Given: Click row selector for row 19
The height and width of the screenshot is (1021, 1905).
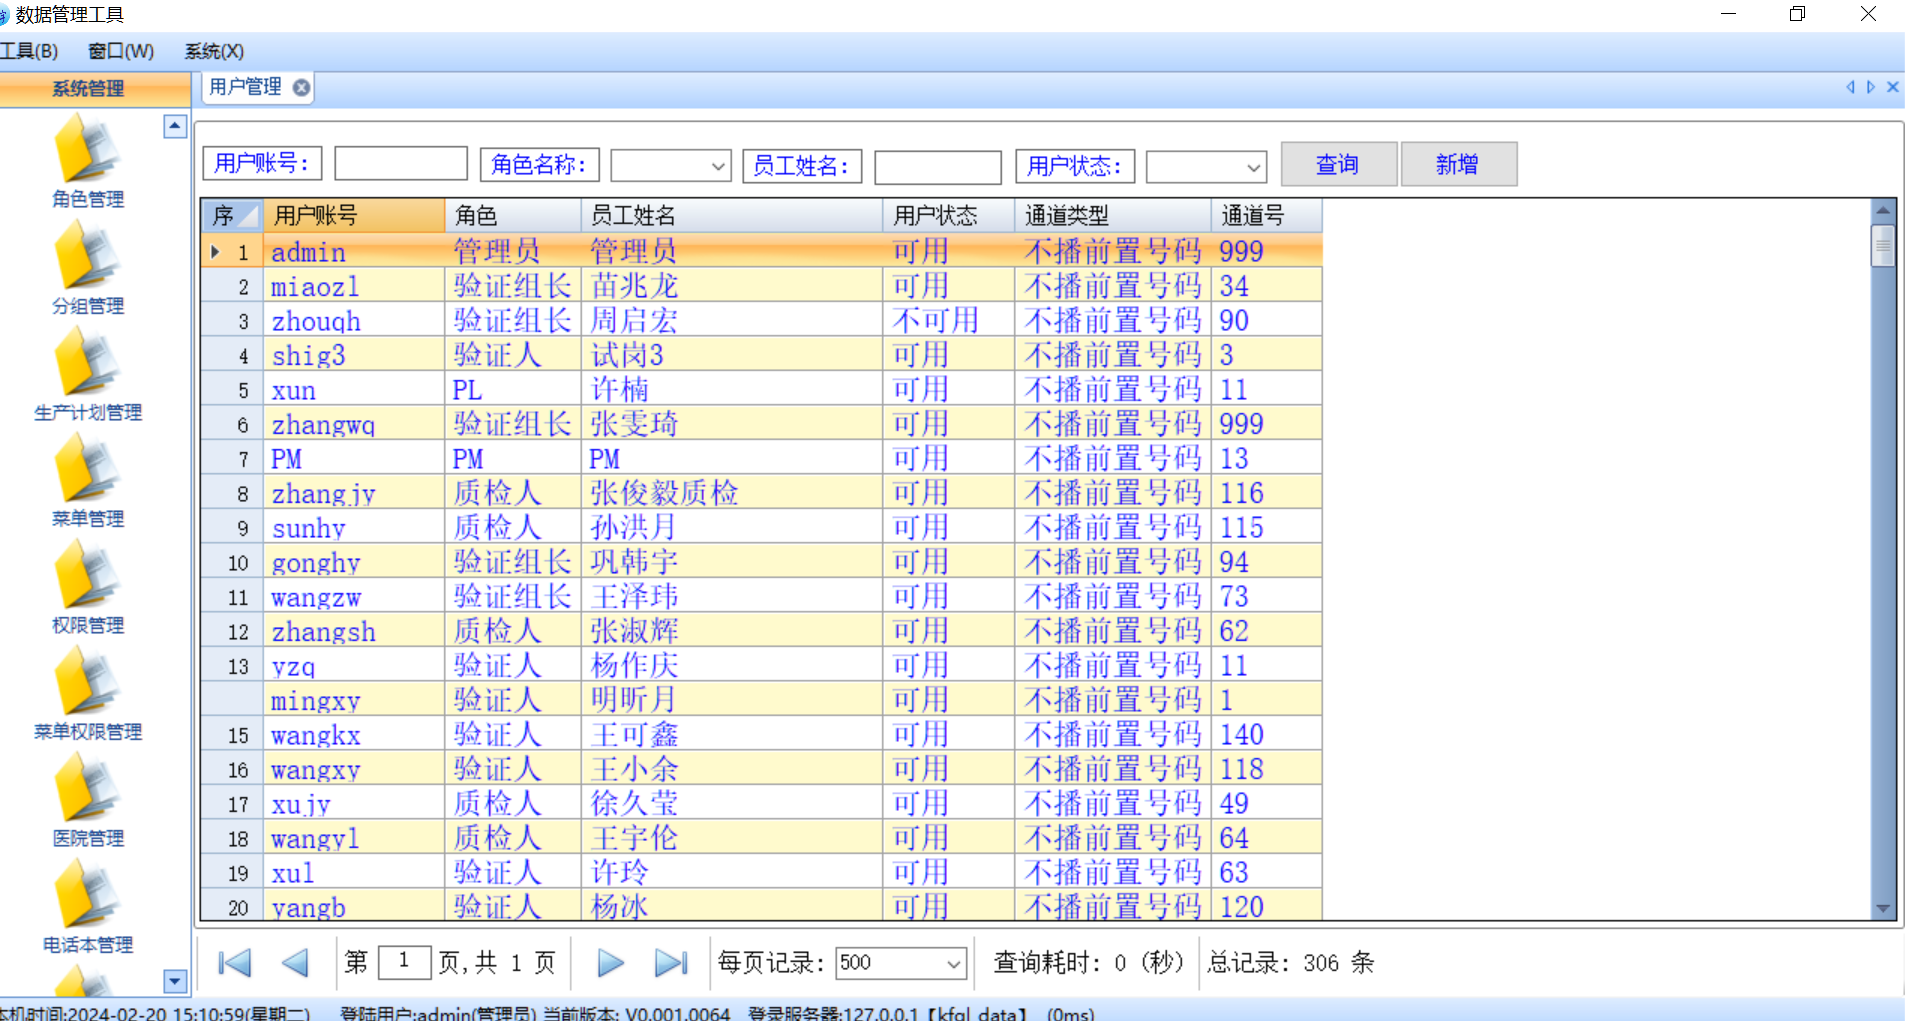Looking at the screenshot, I should point(232,873).
